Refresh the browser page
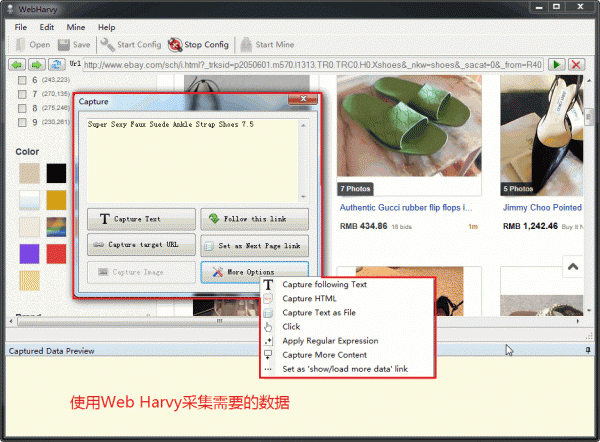Viewport: 600px width, 442px height. click(x=57, y=64)
